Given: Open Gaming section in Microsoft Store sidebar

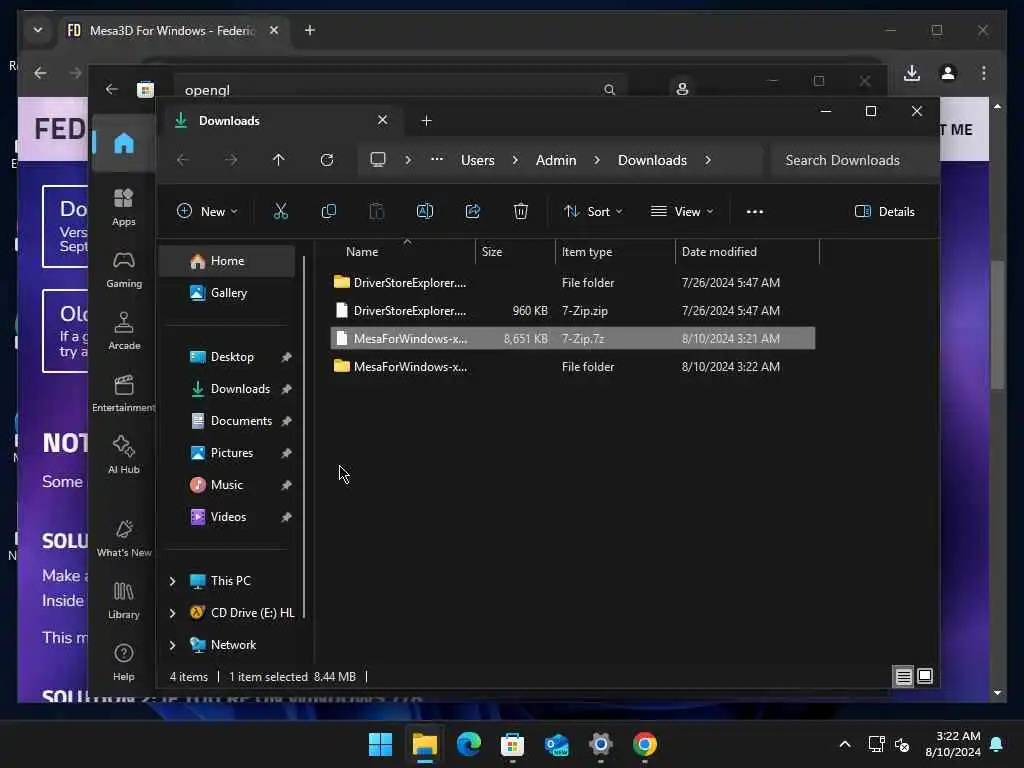Looking at the screenshot, I should click(123, 269).
